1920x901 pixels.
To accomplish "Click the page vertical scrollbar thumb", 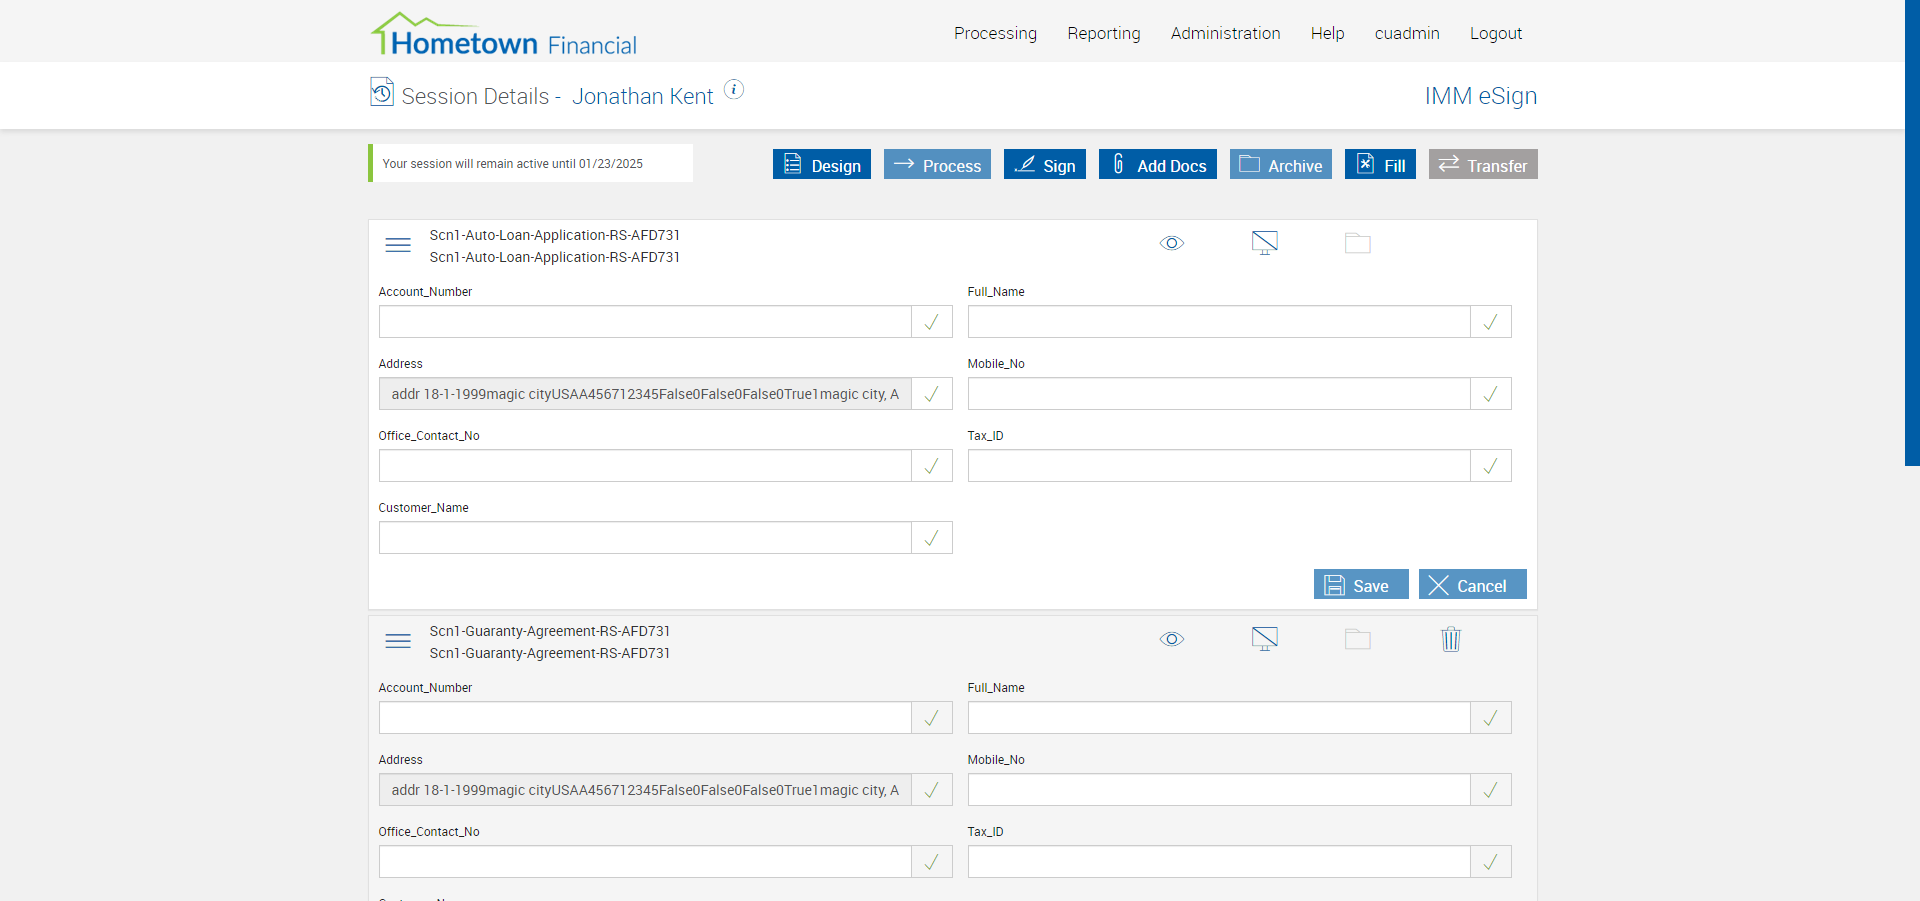I will click(x=1912, y=233).
